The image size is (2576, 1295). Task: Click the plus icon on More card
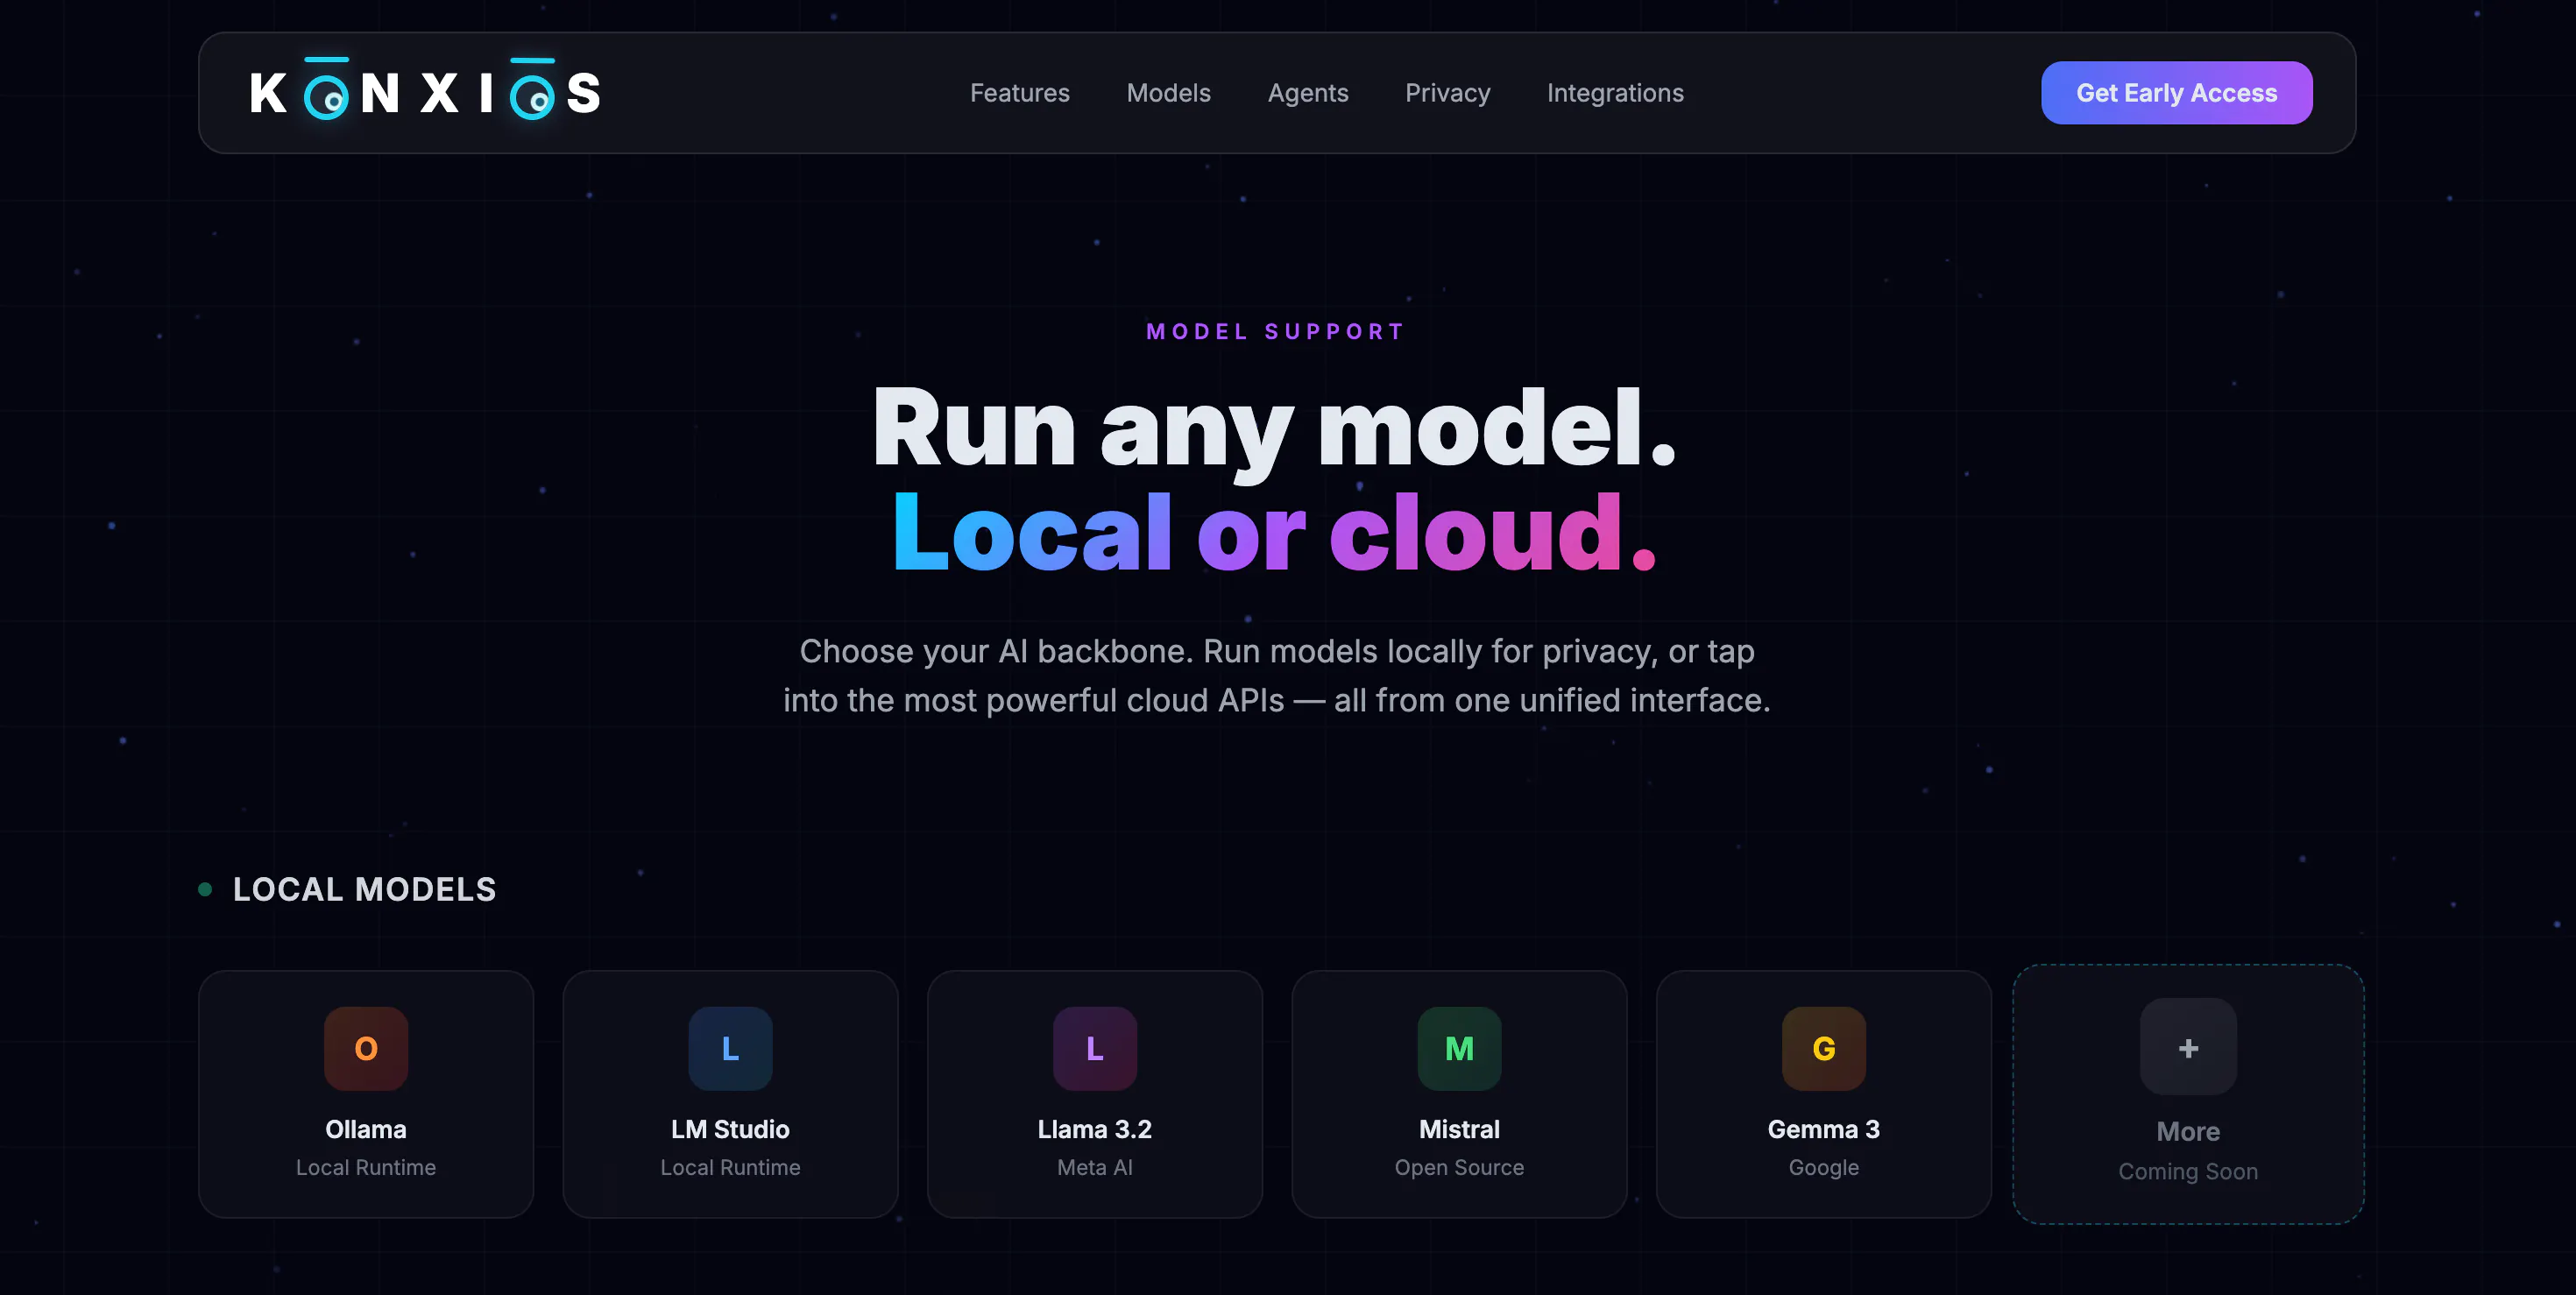pos(2188,1047)
